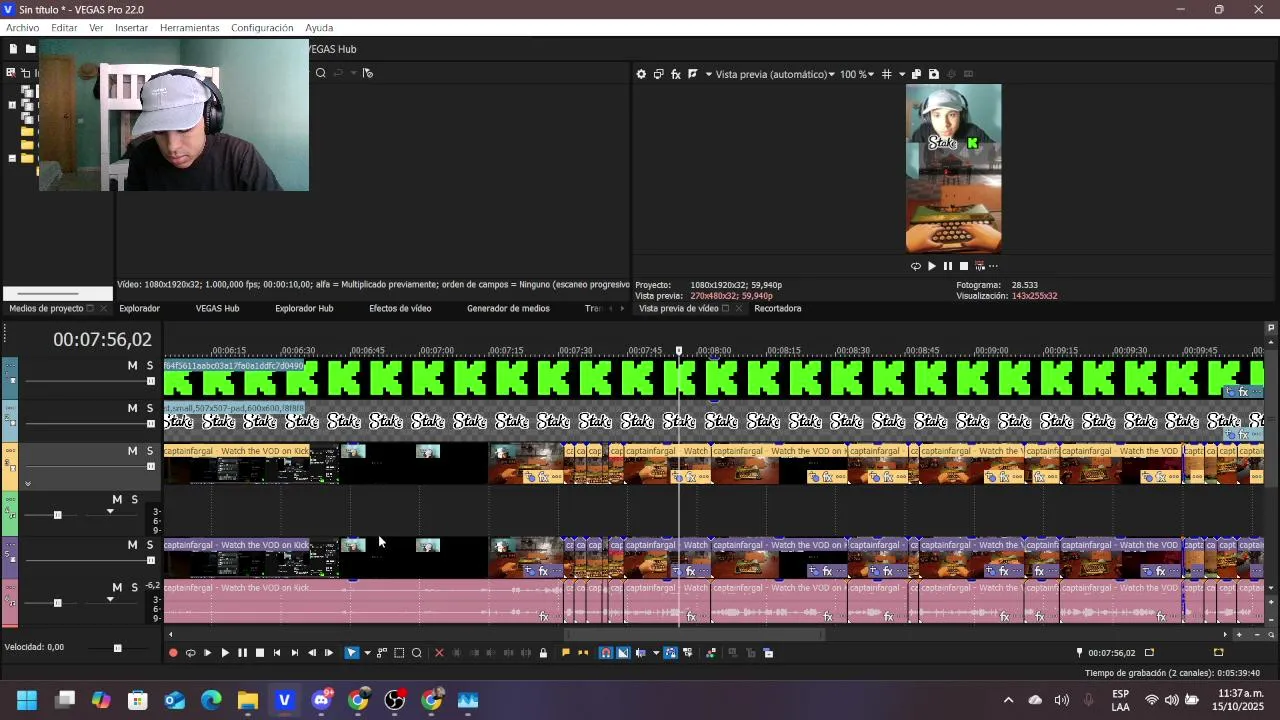1280x720 pixels.
Task: Solo the first video track (green K)
Action: (150, 366)
